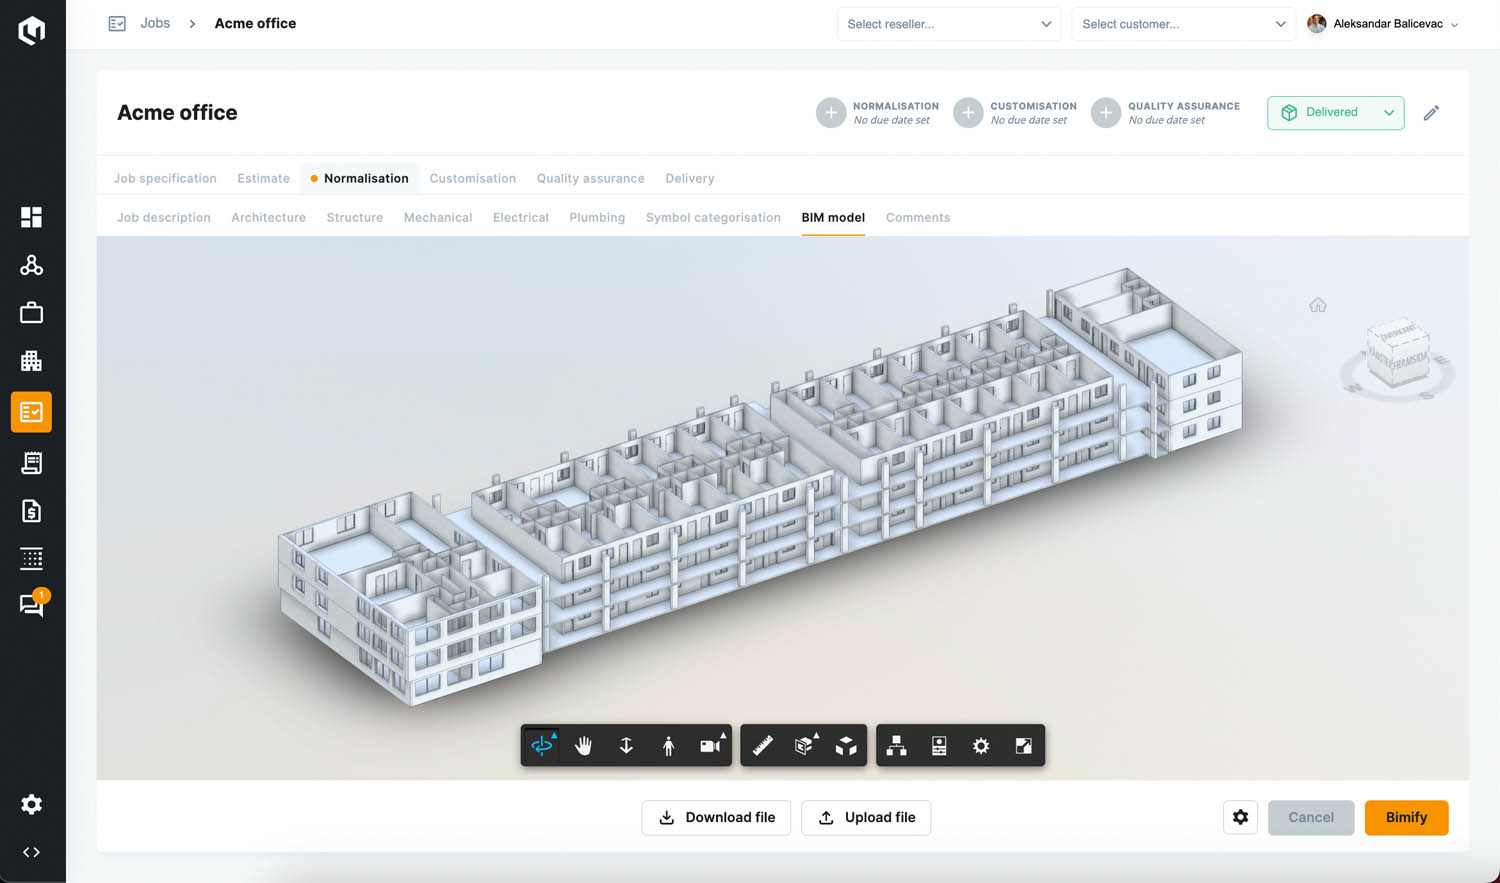Switch to the Customisation tab
The height and width of the screenshot is (883, 1500).
click(x=472, y=178)
